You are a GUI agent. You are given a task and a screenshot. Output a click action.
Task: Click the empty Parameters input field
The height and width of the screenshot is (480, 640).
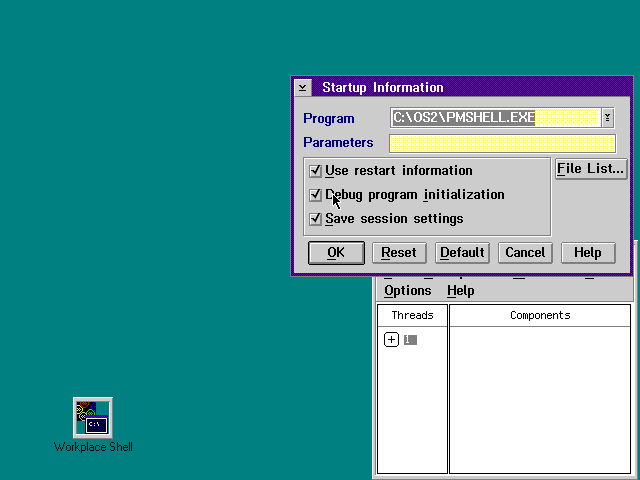(x=502, y=143)
